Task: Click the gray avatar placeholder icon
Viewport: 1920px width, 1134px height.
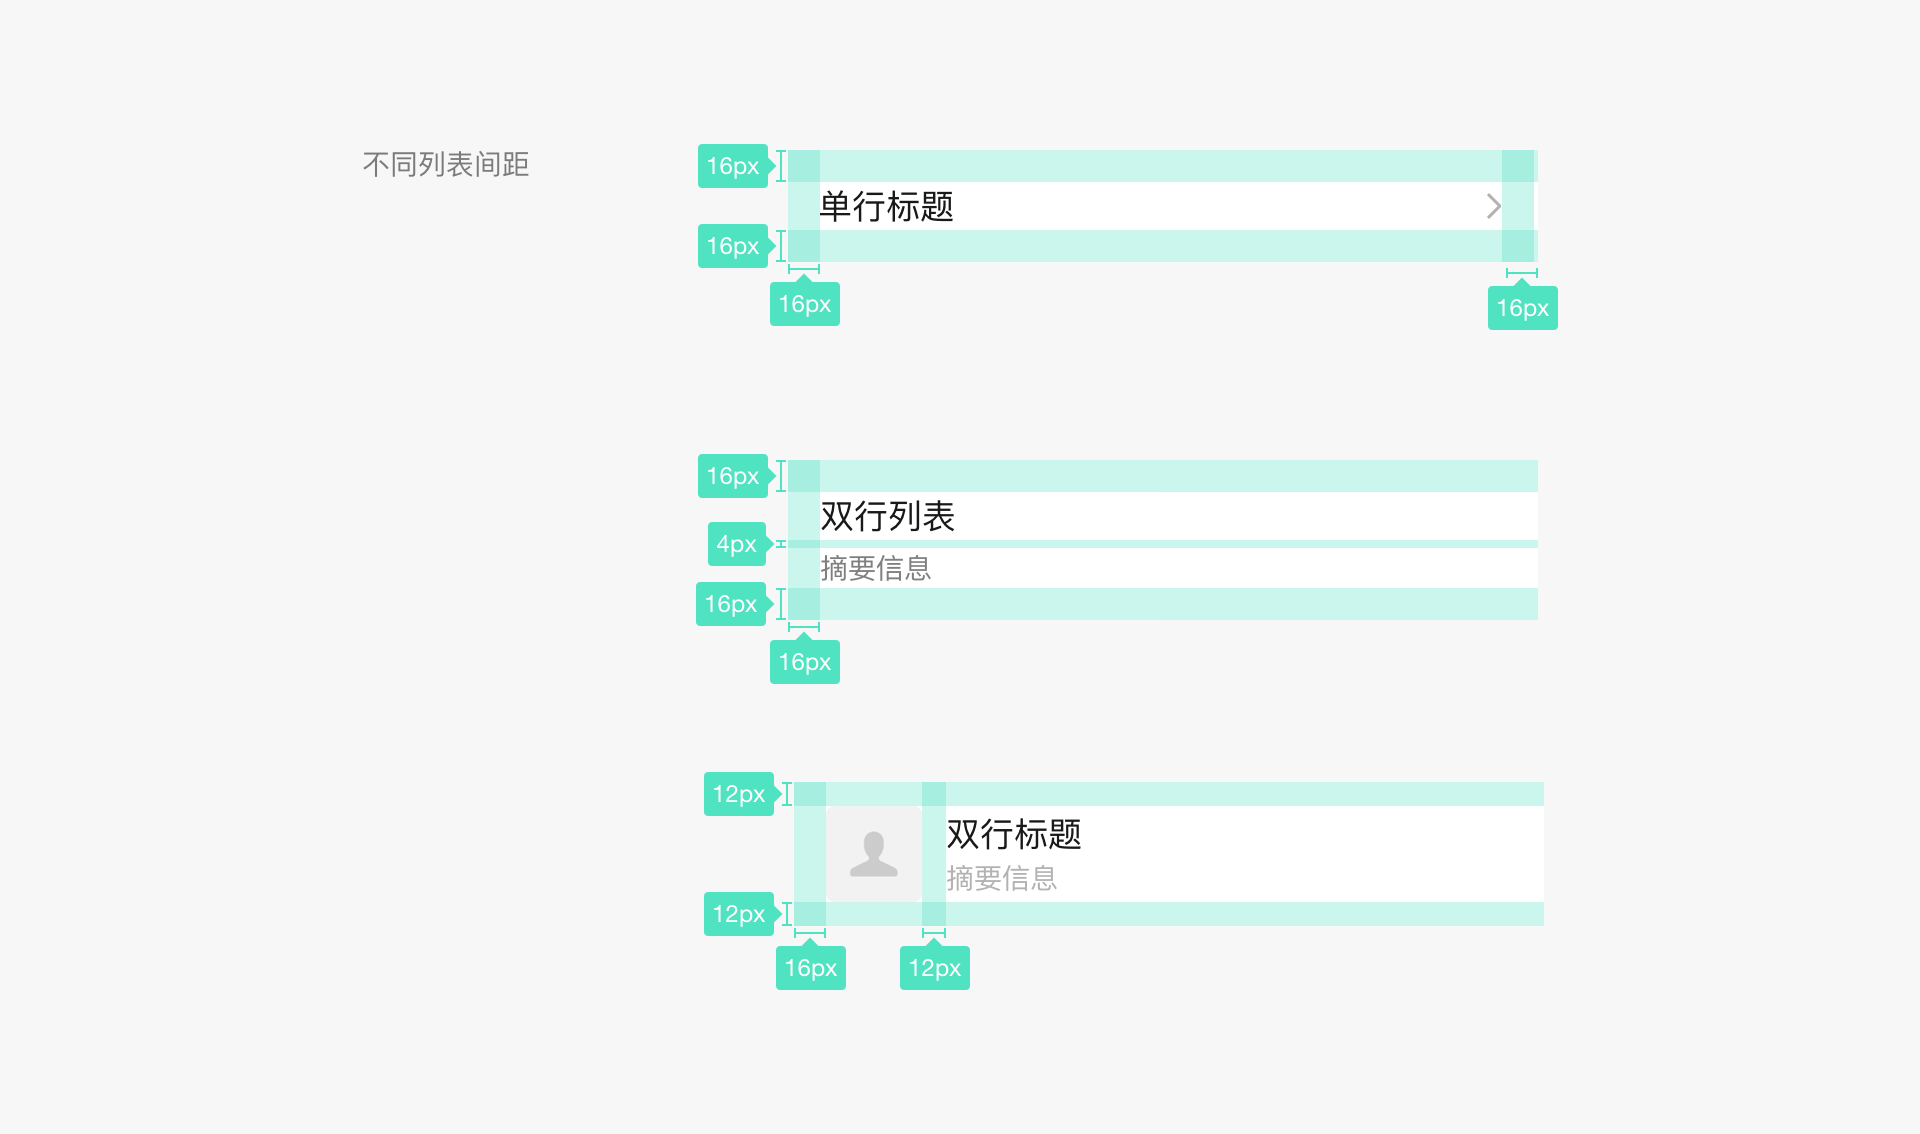Action: click(x=874, y=854)
